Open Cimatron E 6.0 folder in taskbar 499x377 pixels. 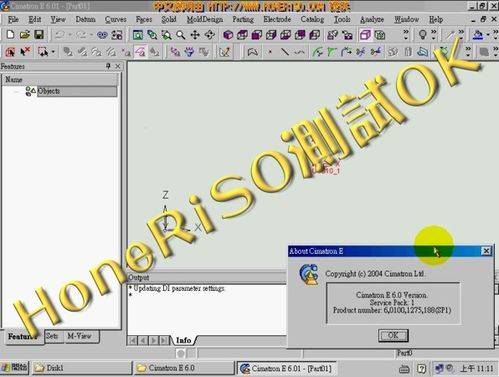click(x=184, y=368)
